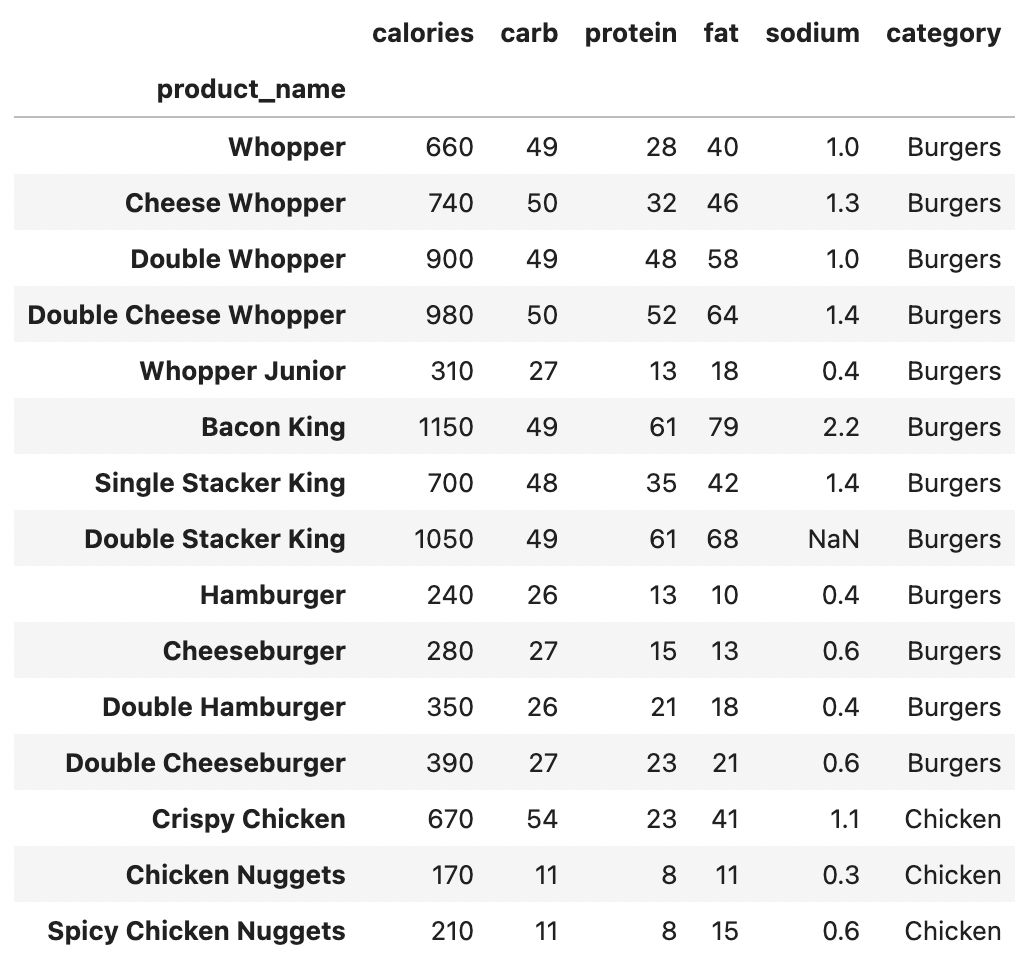Click the calories column header

[423, 33]
